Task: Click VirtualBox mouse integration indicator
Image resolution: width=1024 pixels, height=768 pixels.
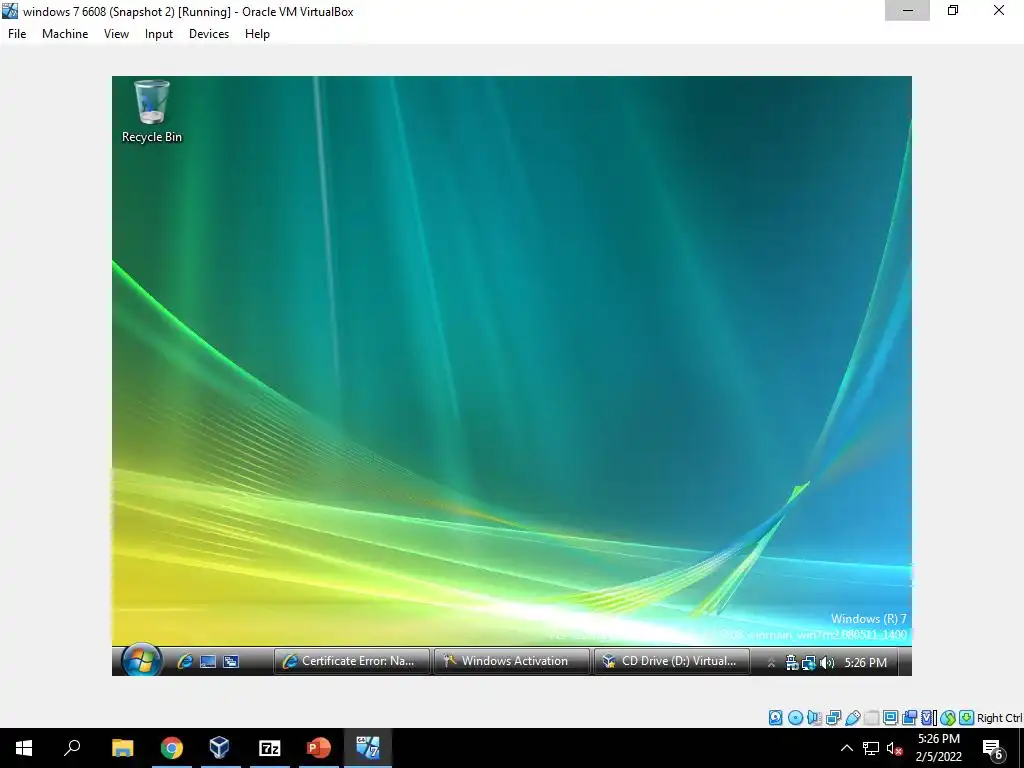Action: pos(948,718)
